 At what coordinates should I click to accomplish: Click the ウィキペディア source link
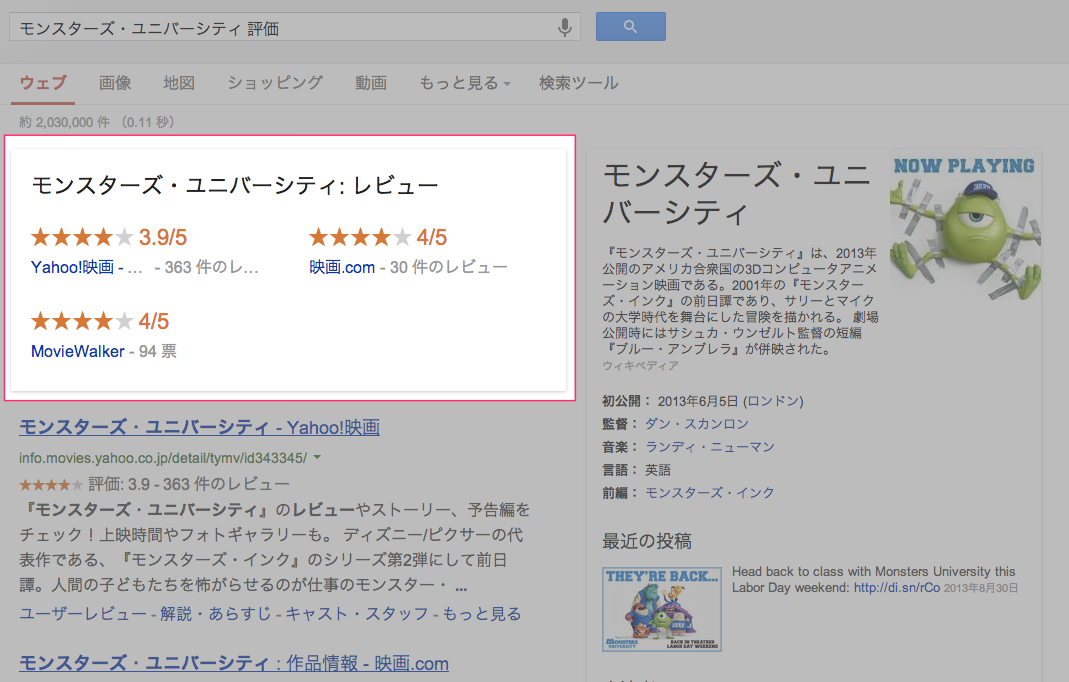(x=640, y=366)
